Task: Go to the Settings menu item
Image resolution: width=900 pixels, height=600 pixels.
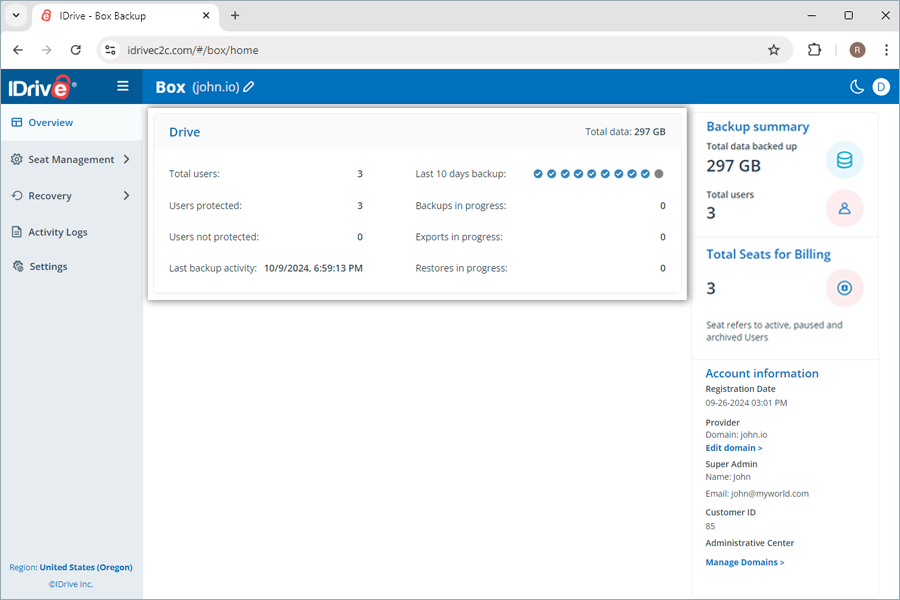Action: 48,267
